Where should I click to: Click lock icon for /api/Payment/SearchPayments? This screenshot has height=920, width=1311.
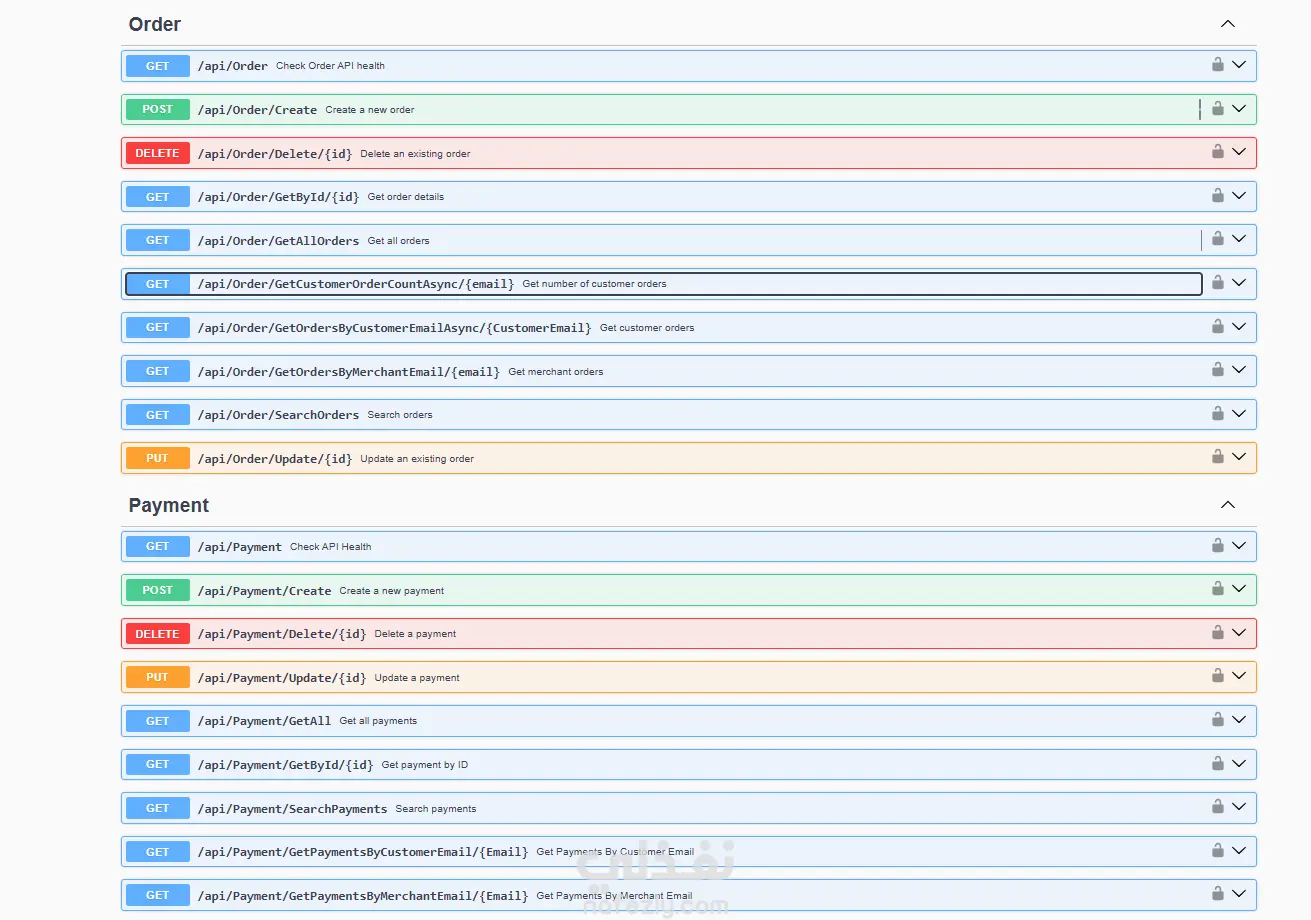[1217, 807]
